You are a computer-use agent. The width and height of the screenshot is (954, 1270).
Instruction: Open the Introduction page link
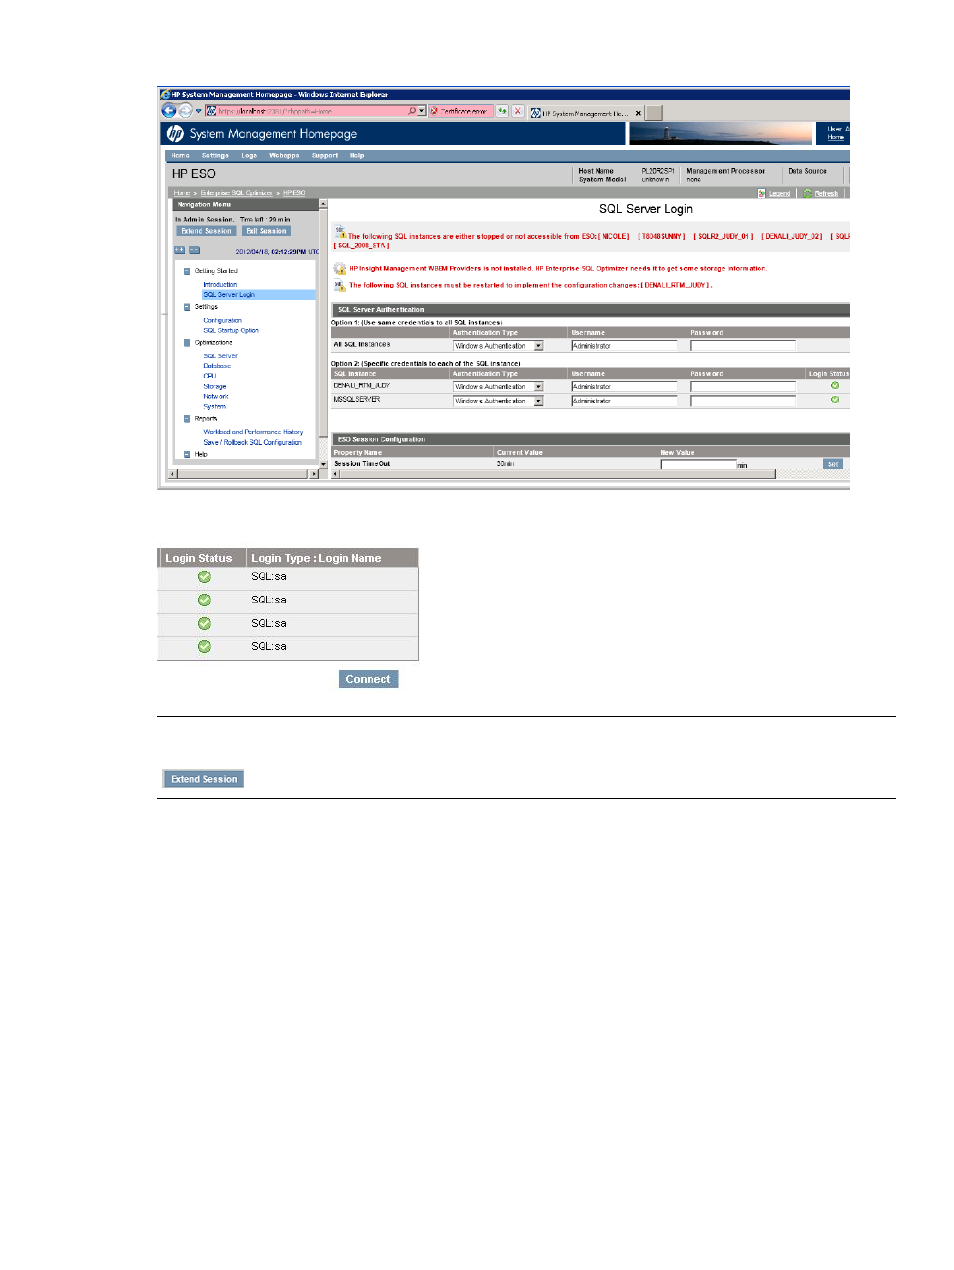click(220, 285)
